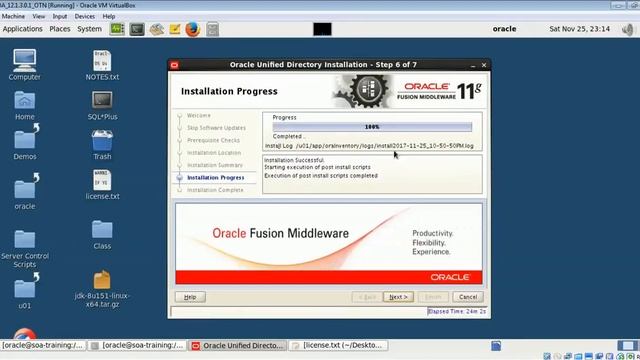Click 'Installation Successful.' log line
This screenshot has width=640, height=360.
tap(294, 160)
